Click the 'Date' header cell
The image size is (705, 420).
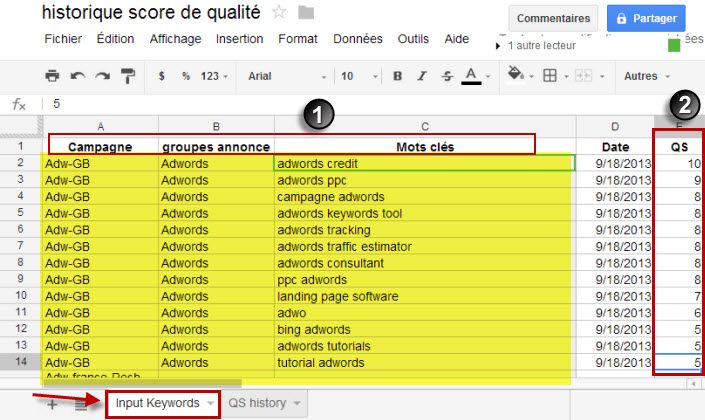(x=615, y=147)
